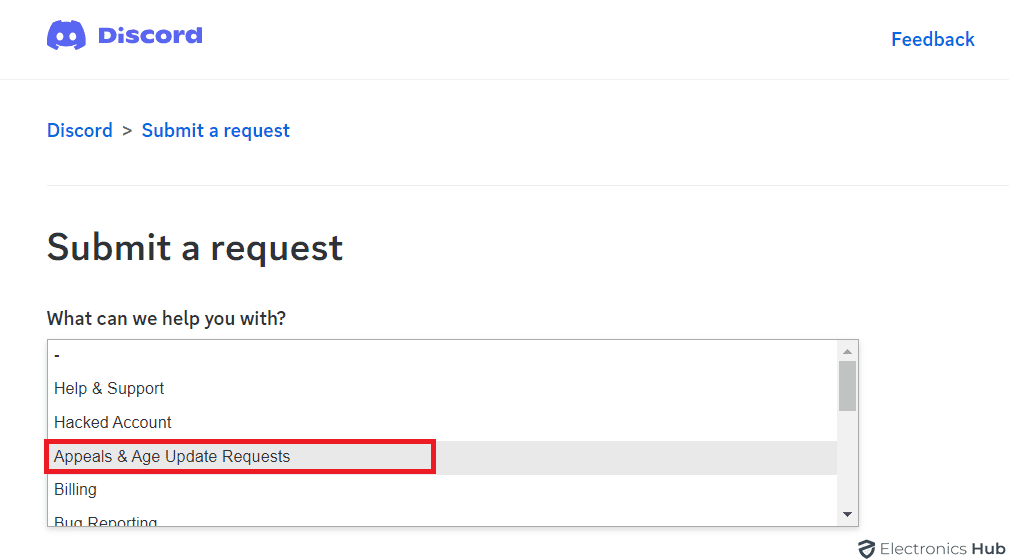This screenshot has width=1009, height=560.
Task: Click the 'What can we help you with?' label
Action: [x=166, y=318]
